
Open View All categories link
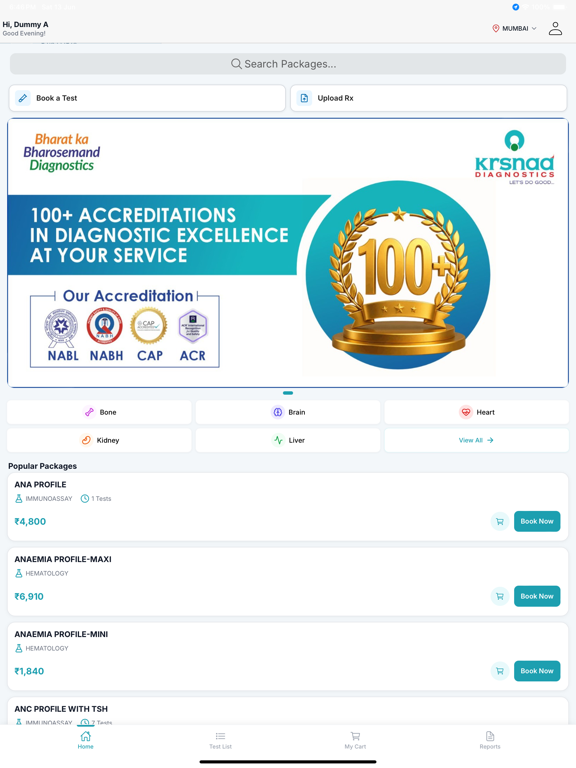(477, 440)
